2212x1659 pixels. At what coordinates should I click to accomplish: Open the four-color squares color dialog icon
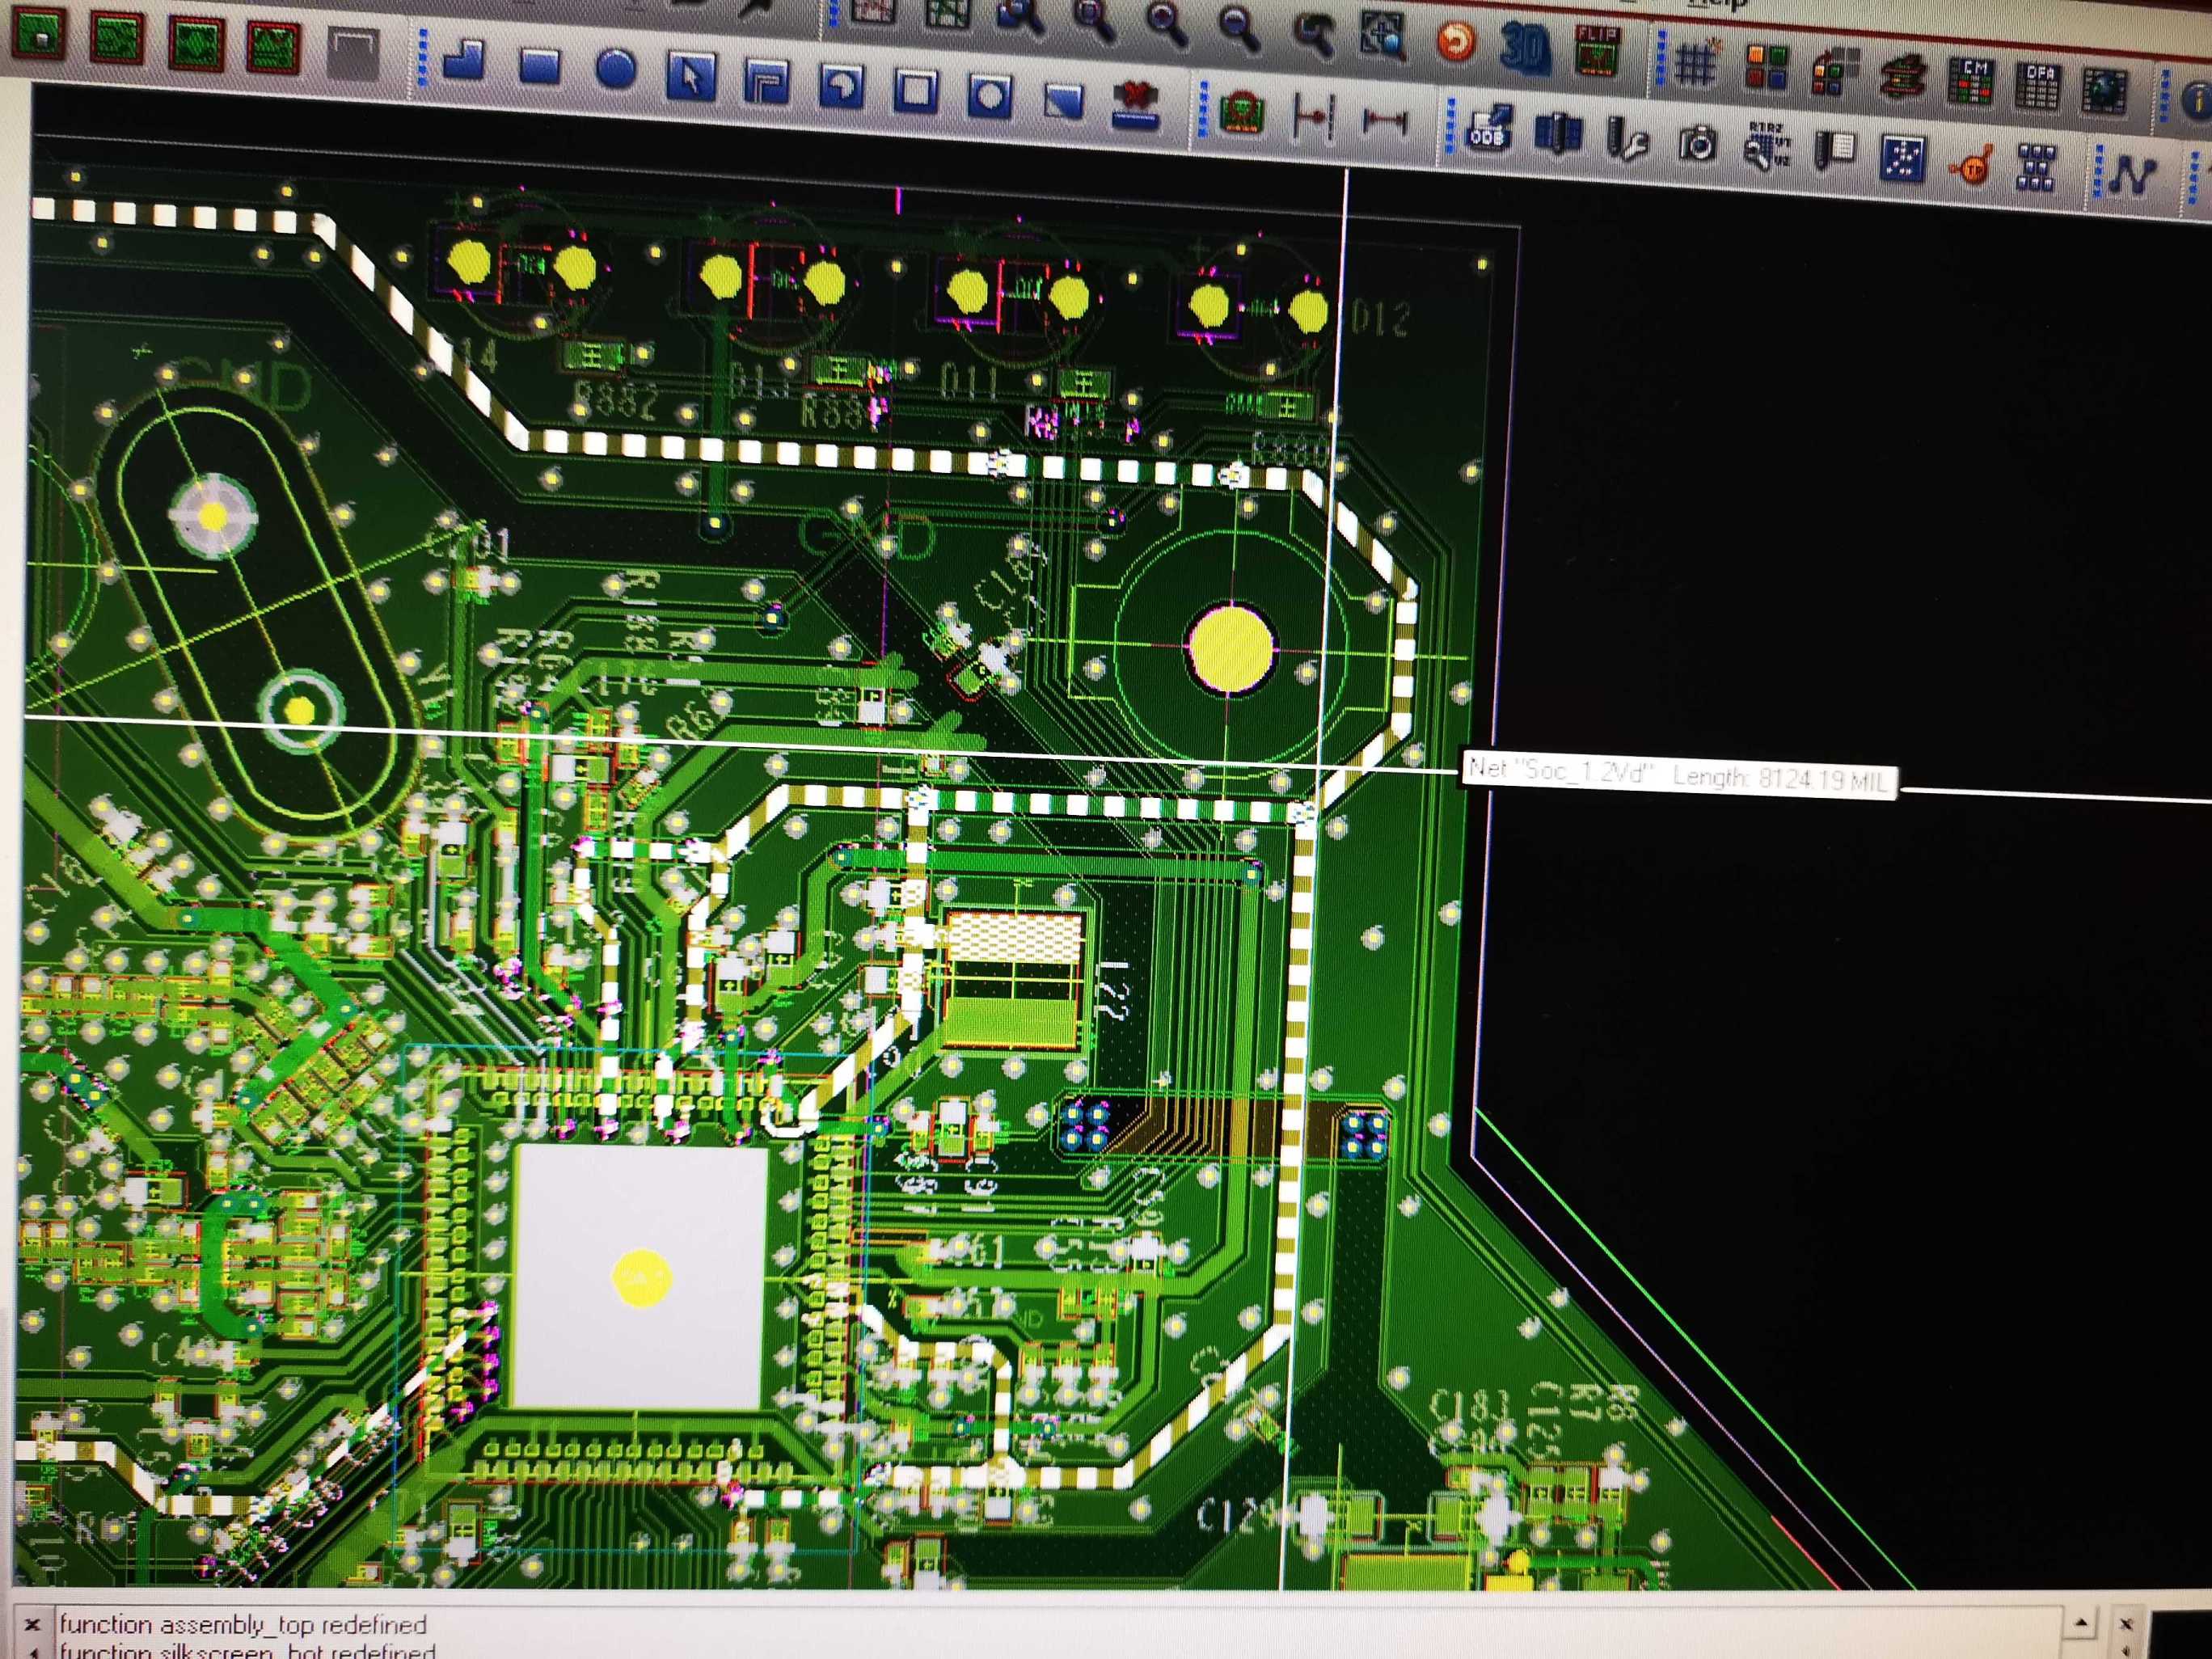point(1766,67)
